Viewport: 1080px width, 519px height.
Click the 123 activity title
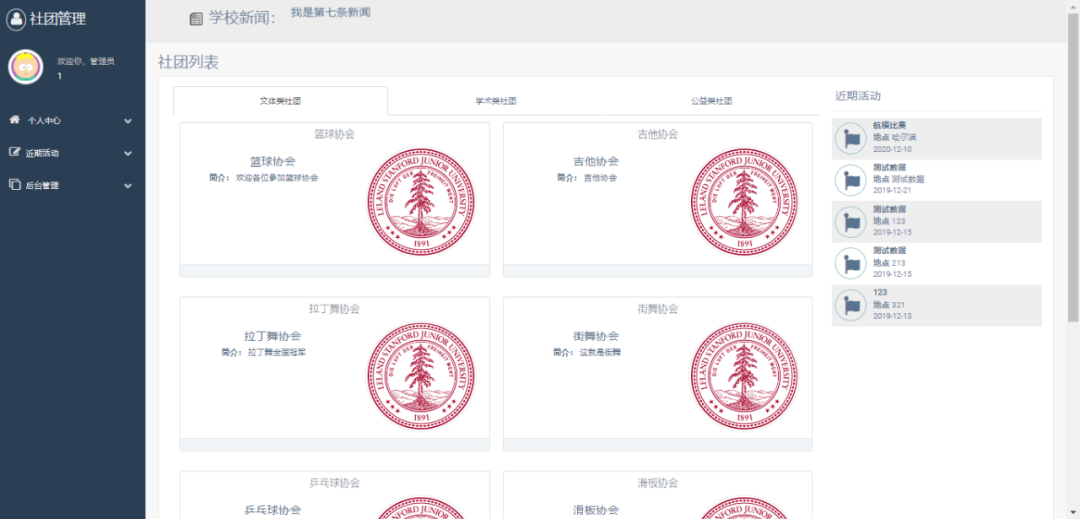click(880, 292)
